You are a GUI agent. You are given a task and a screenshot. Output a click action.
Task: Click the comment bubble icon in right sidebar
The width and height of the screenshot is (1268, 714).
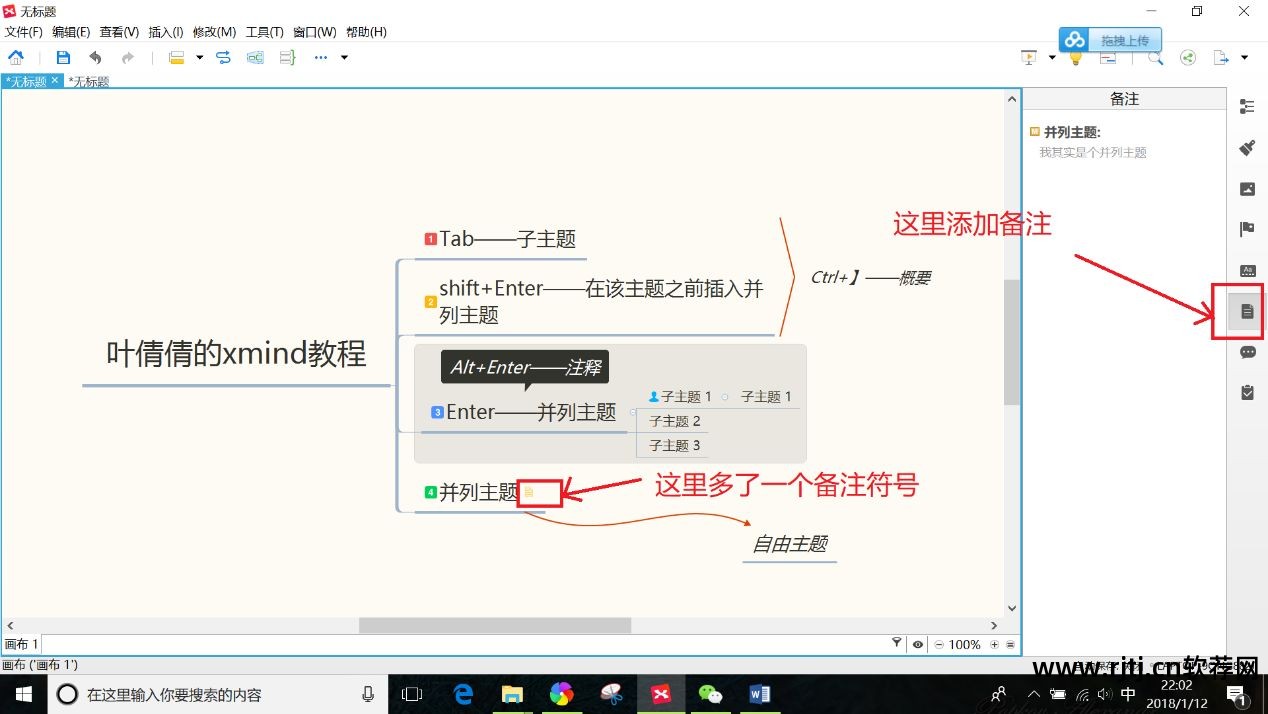point(1246,352)
